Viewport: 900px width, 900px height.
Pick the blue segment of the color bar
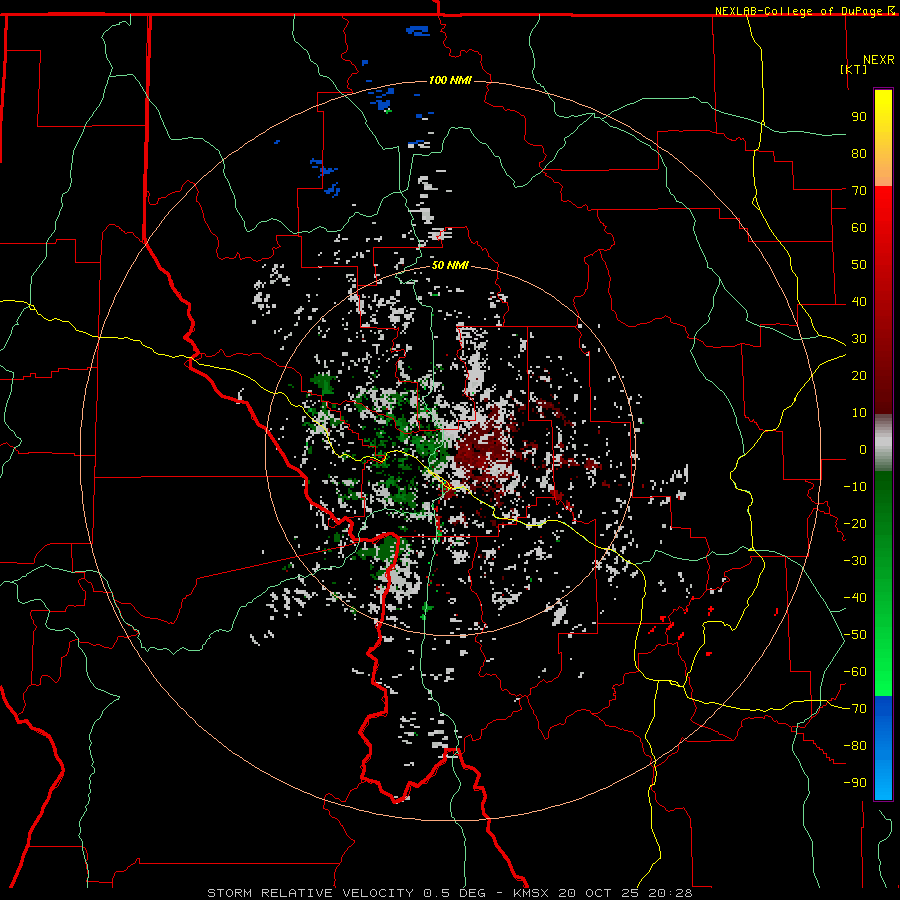click(x=883, y=748)
